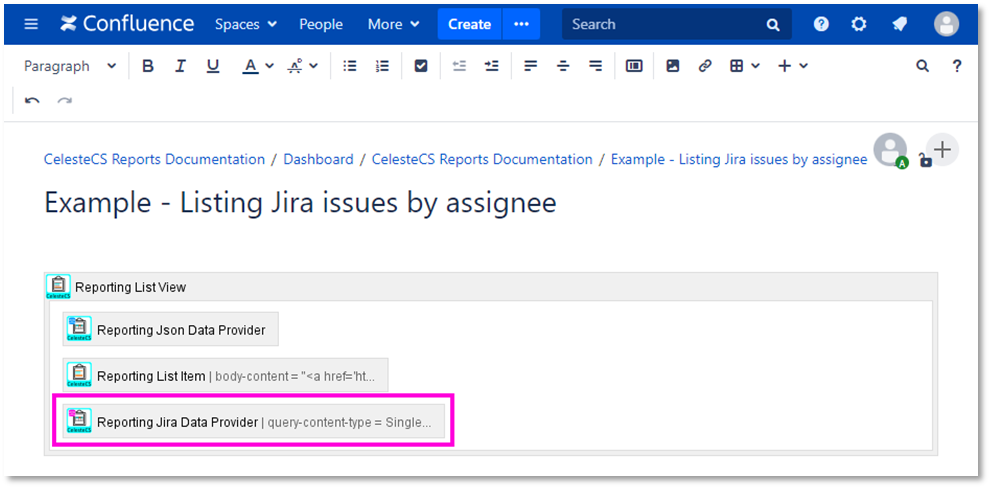Apply the text color A button

click(251, 66)
